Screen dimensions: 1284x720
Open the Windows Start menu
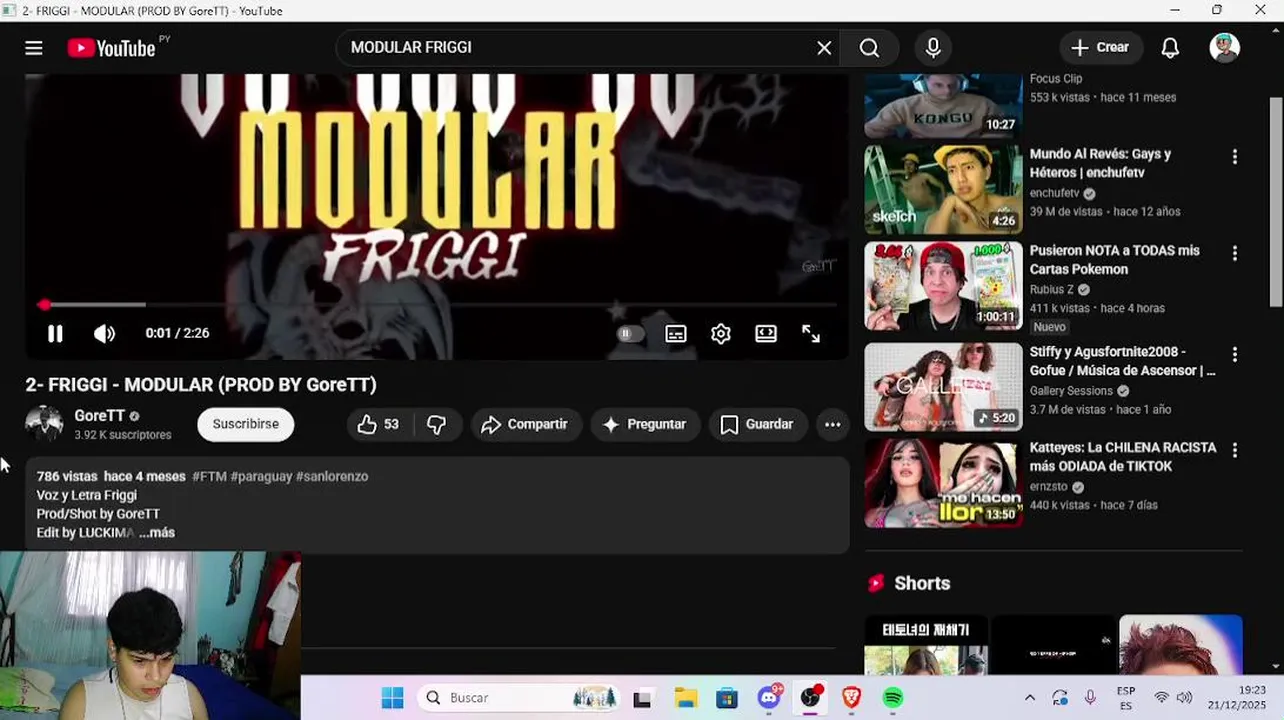(x=392, y=698)
